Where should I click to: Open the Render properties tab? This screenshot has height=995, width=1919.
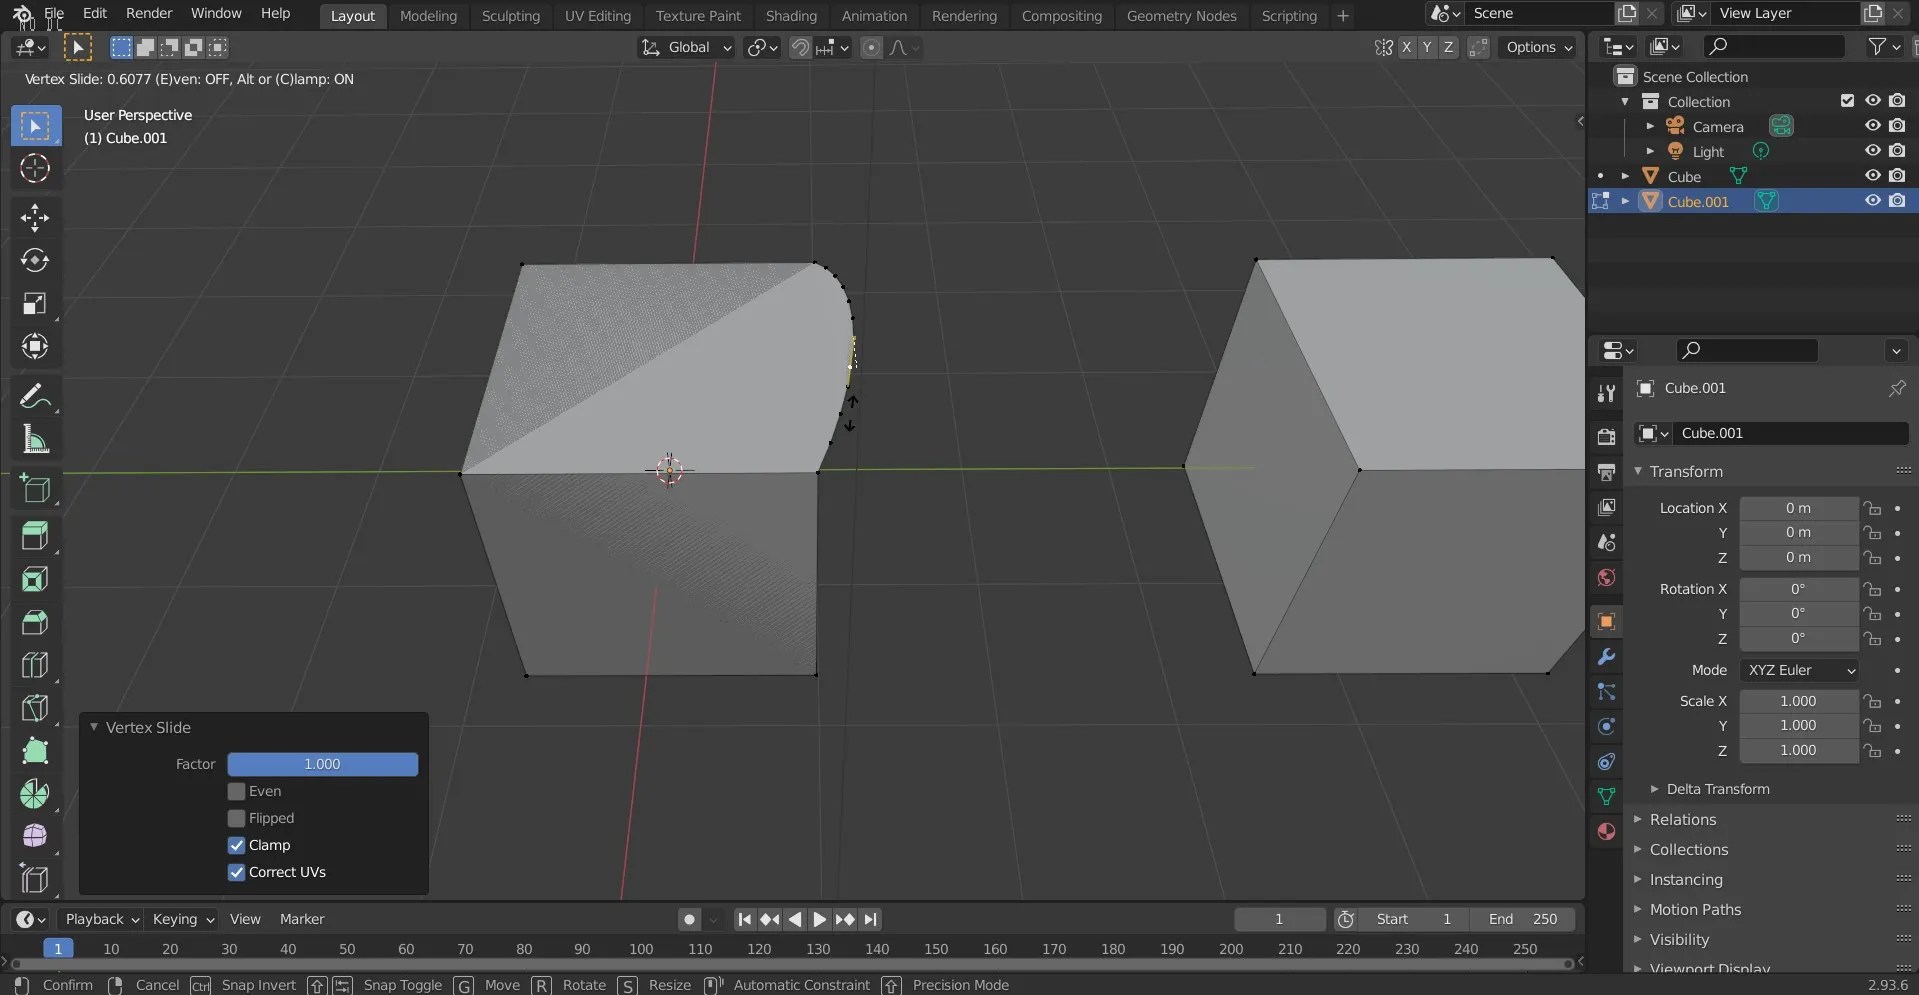(1607, 437)
